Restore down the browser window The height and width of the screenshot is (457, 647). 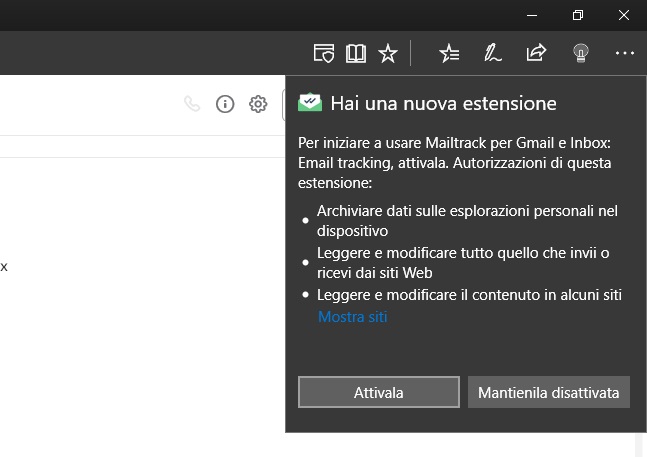point(577,15)
